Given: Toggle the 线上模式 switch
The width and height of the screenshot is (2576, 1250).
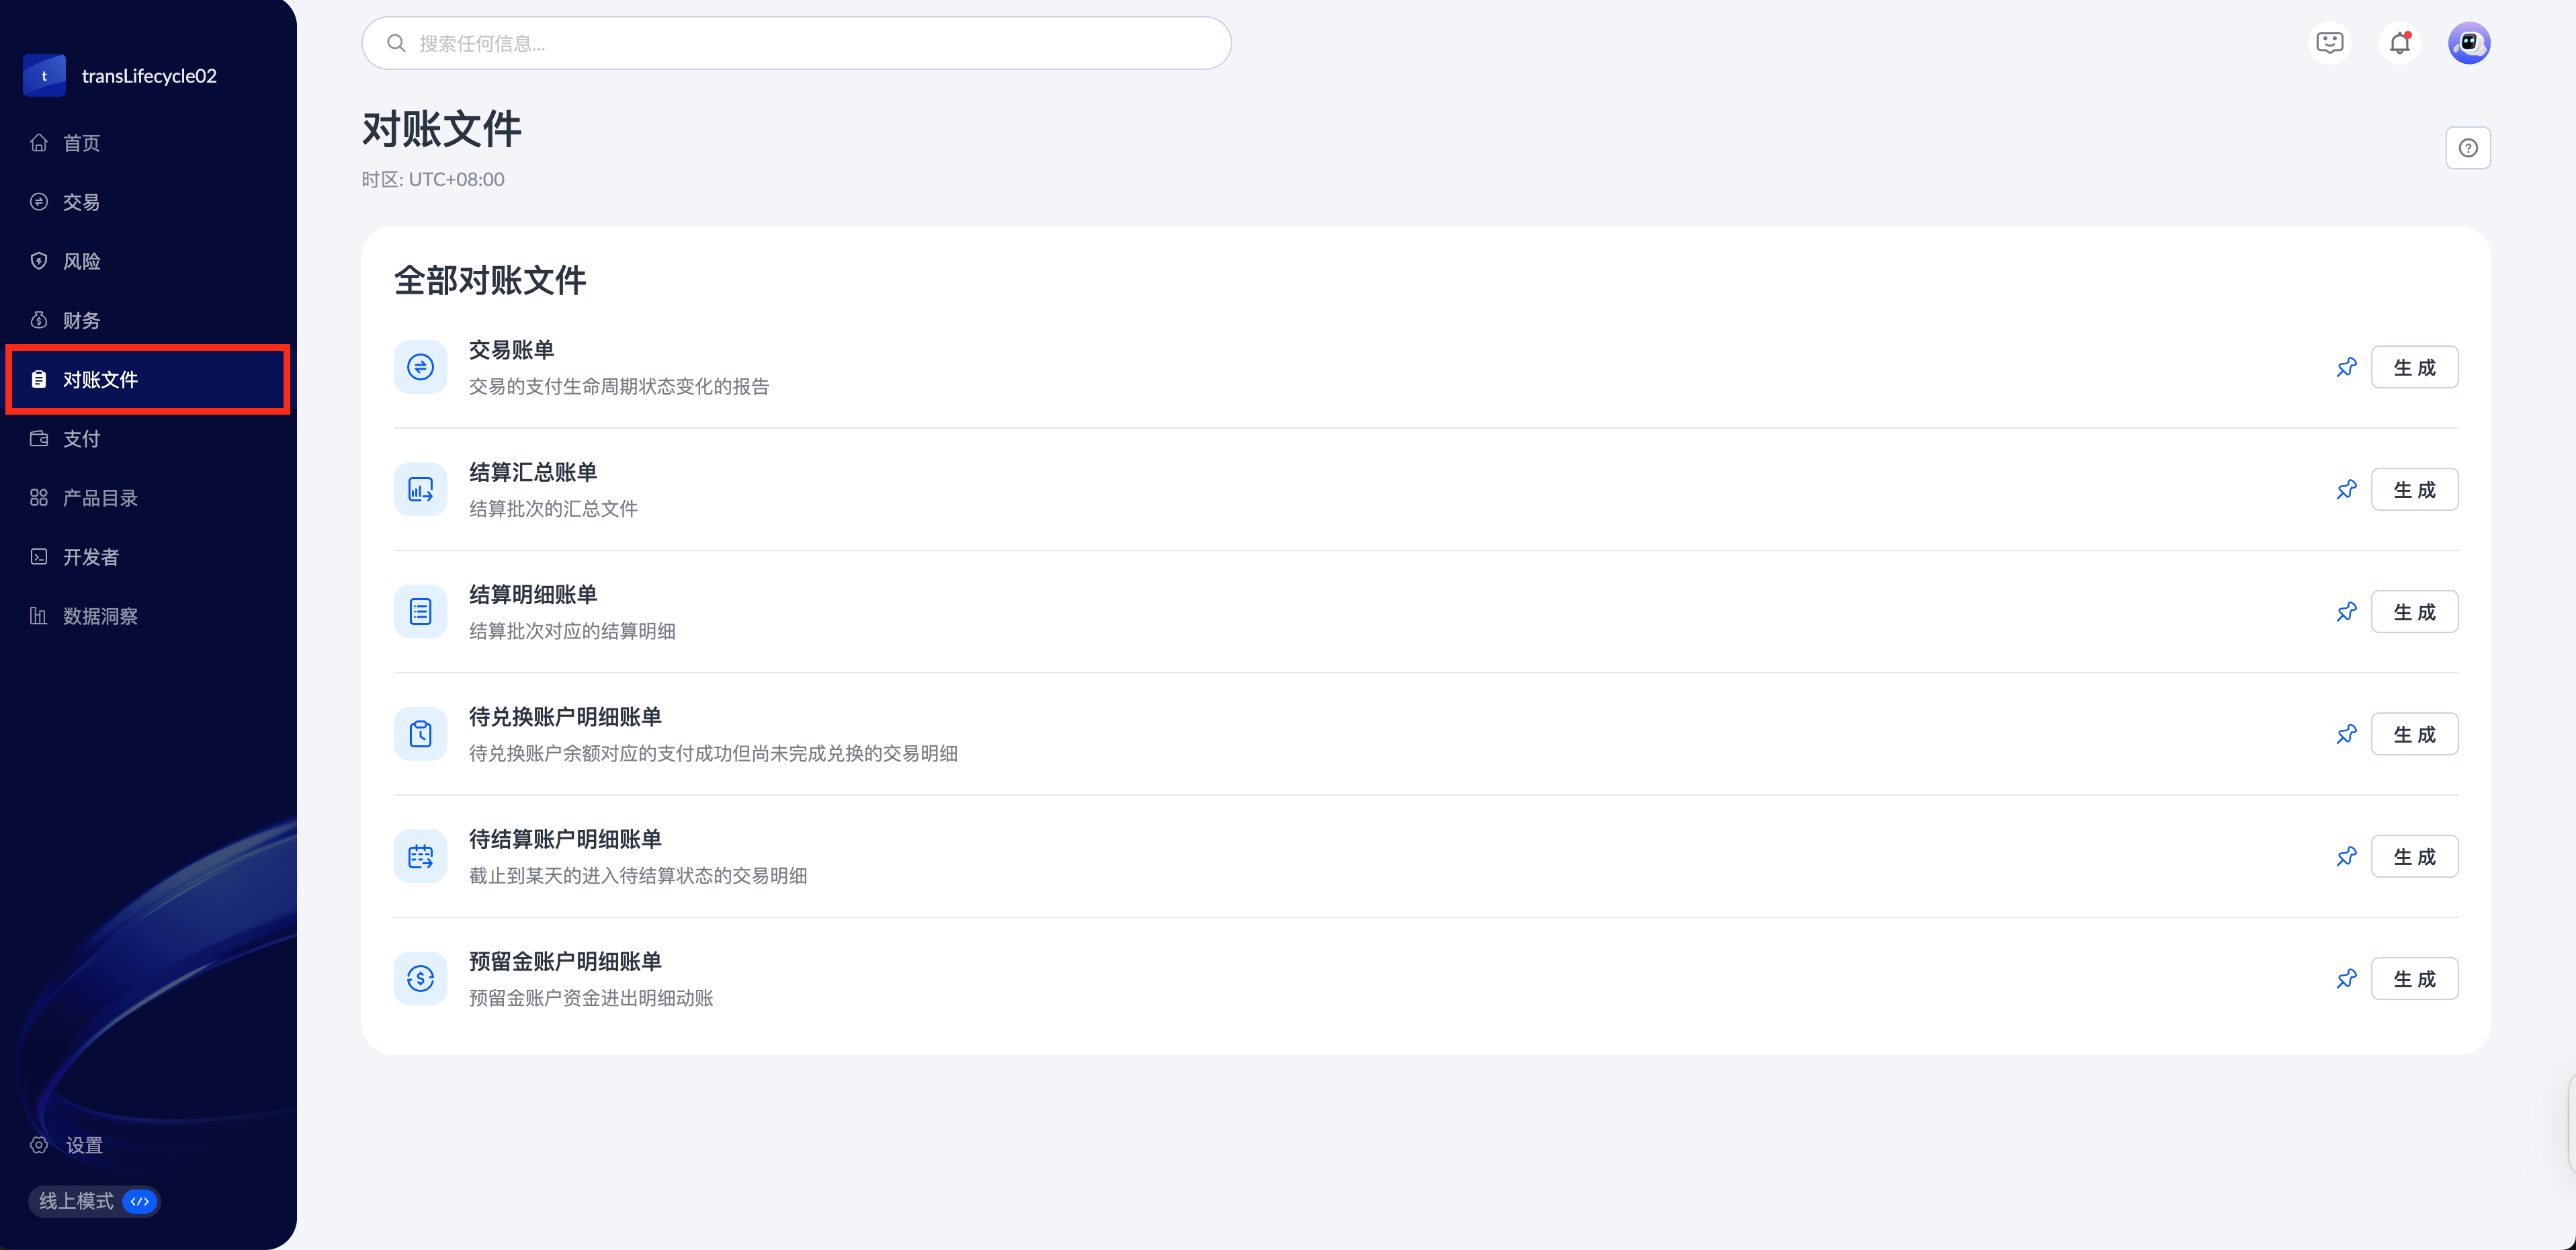Looking at the screenshot, I should pos(140,1201).
